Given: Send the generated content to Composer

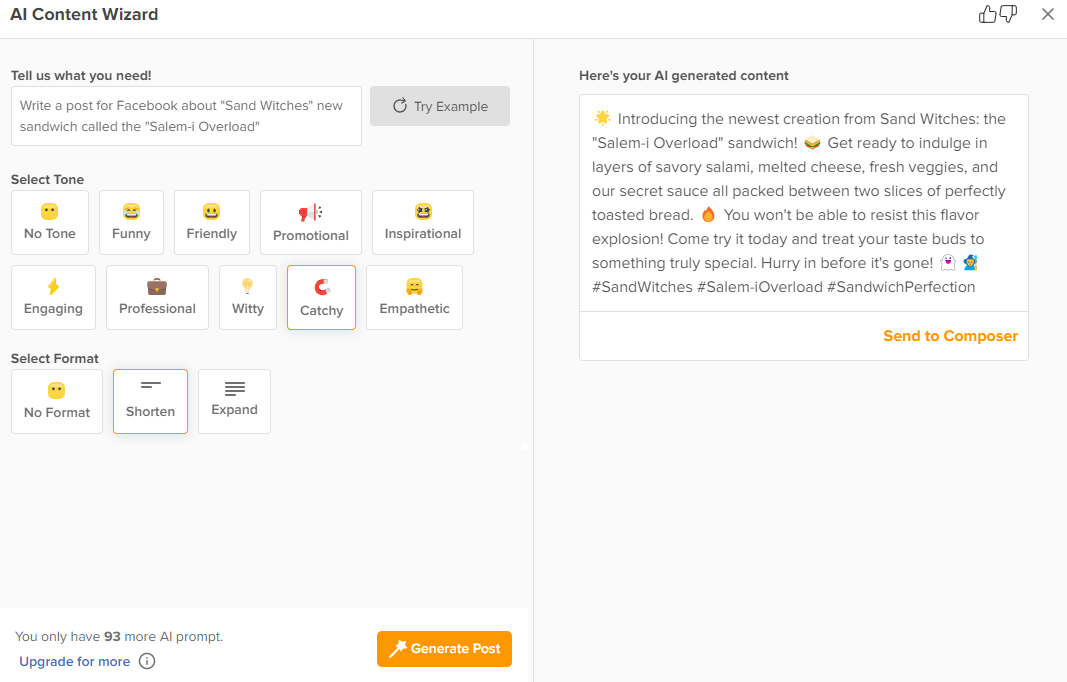Looking at the screenshot, I should (x=950, y=335).
